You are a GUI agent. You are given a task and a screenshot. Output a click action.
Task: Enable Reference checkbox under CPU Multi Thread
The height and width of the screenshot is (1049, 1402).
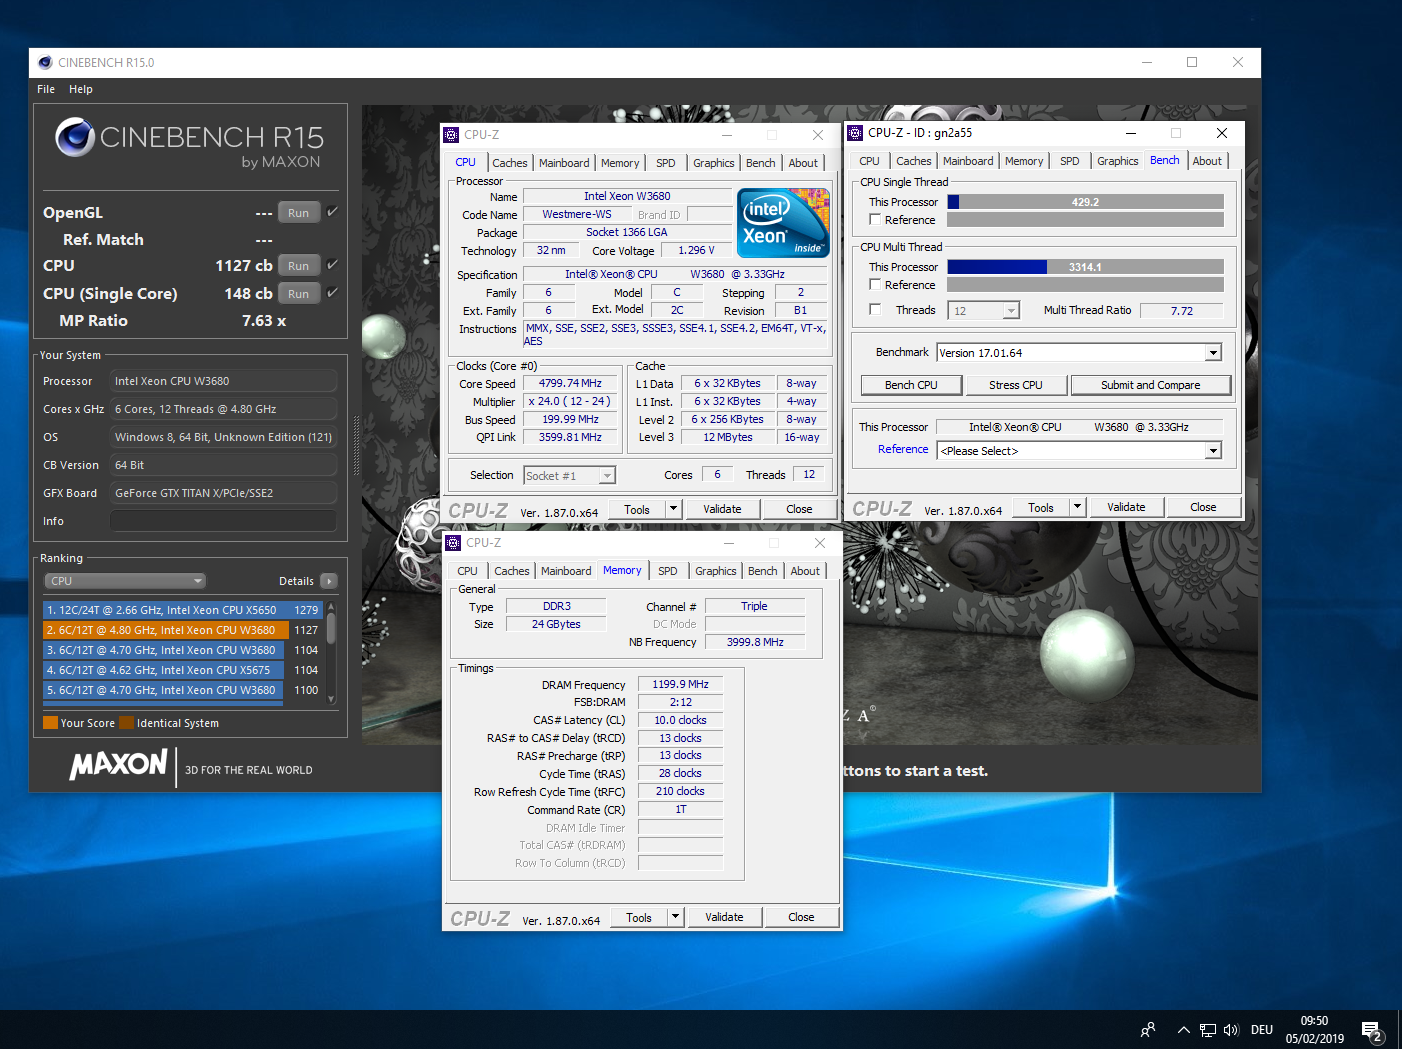click(x=875, y=284)
